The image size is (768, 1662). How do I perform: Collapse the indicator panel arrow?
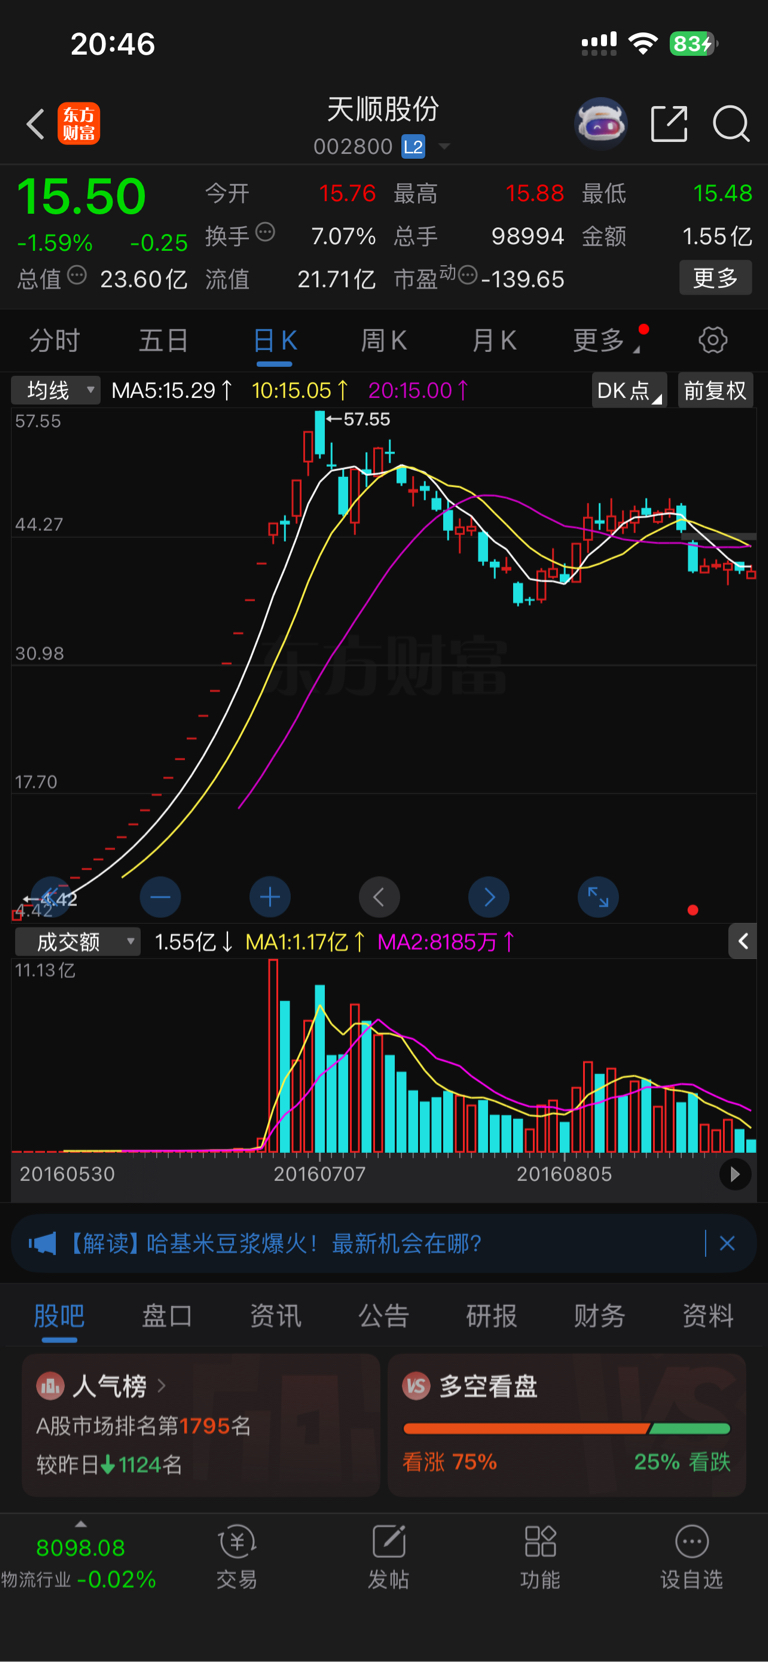pyautogui.click(x=742, y=941)
